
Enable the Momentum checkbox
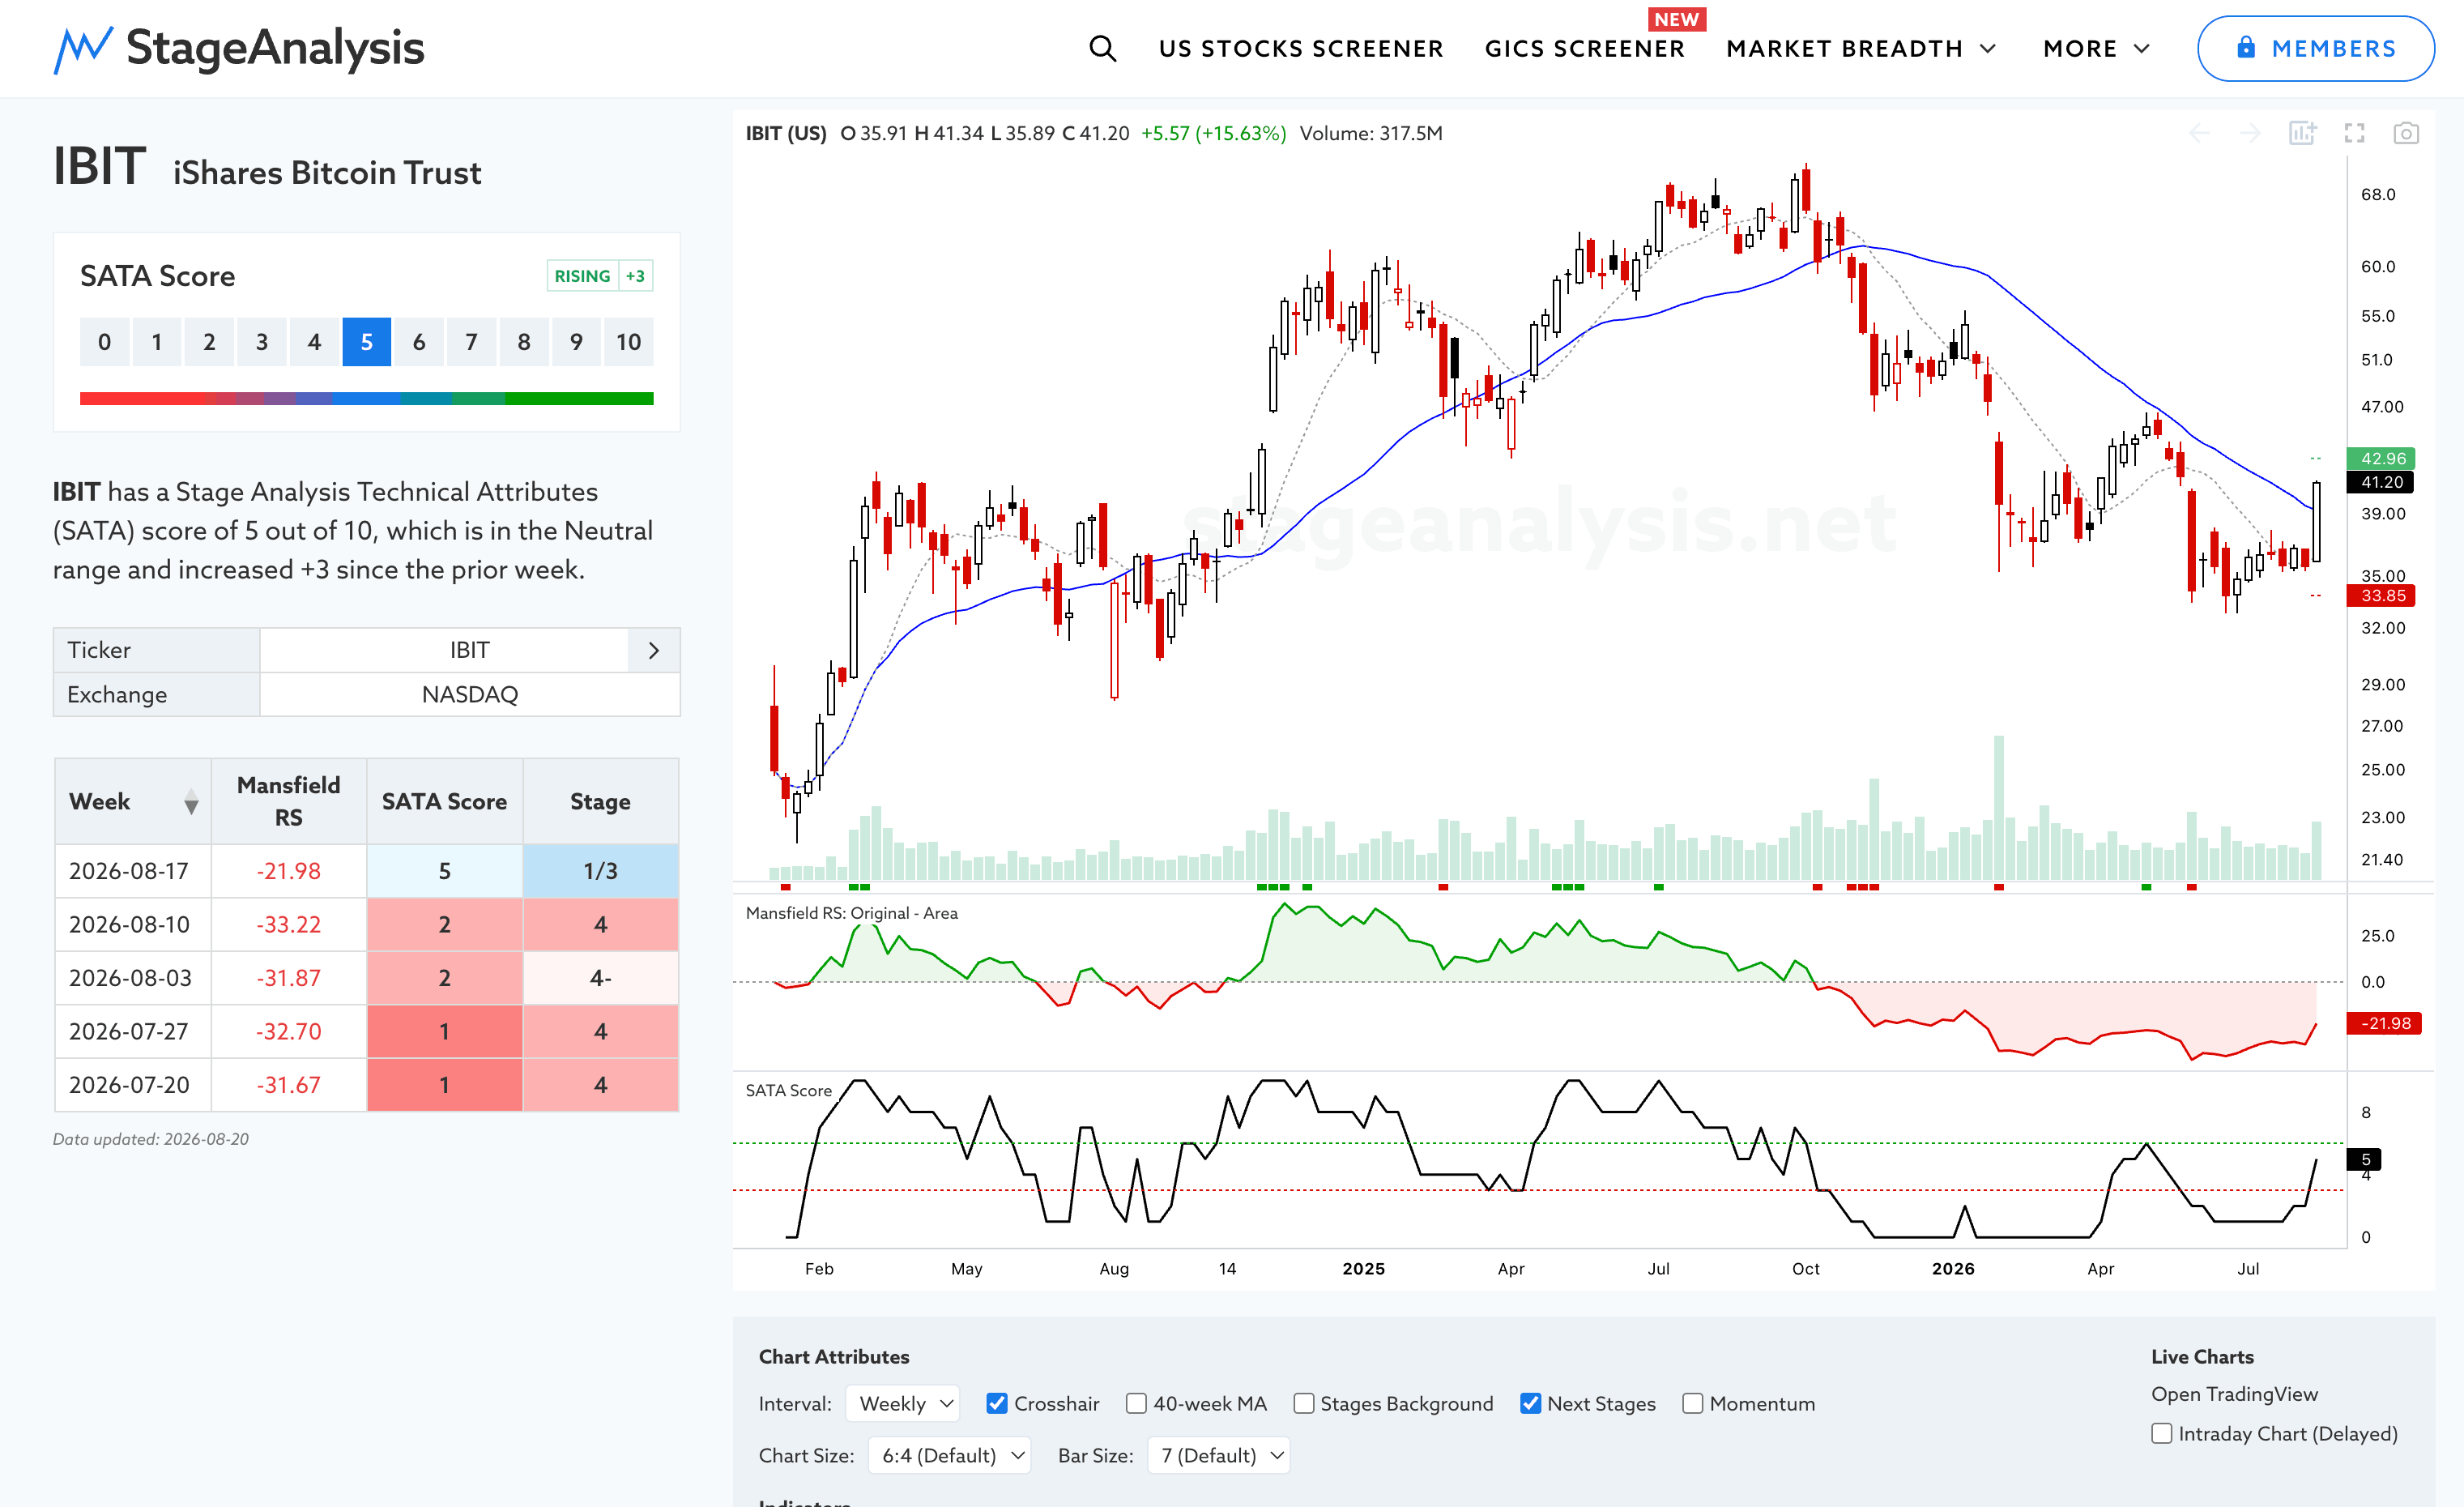pyautogui.click(x=1692, y=1403)
